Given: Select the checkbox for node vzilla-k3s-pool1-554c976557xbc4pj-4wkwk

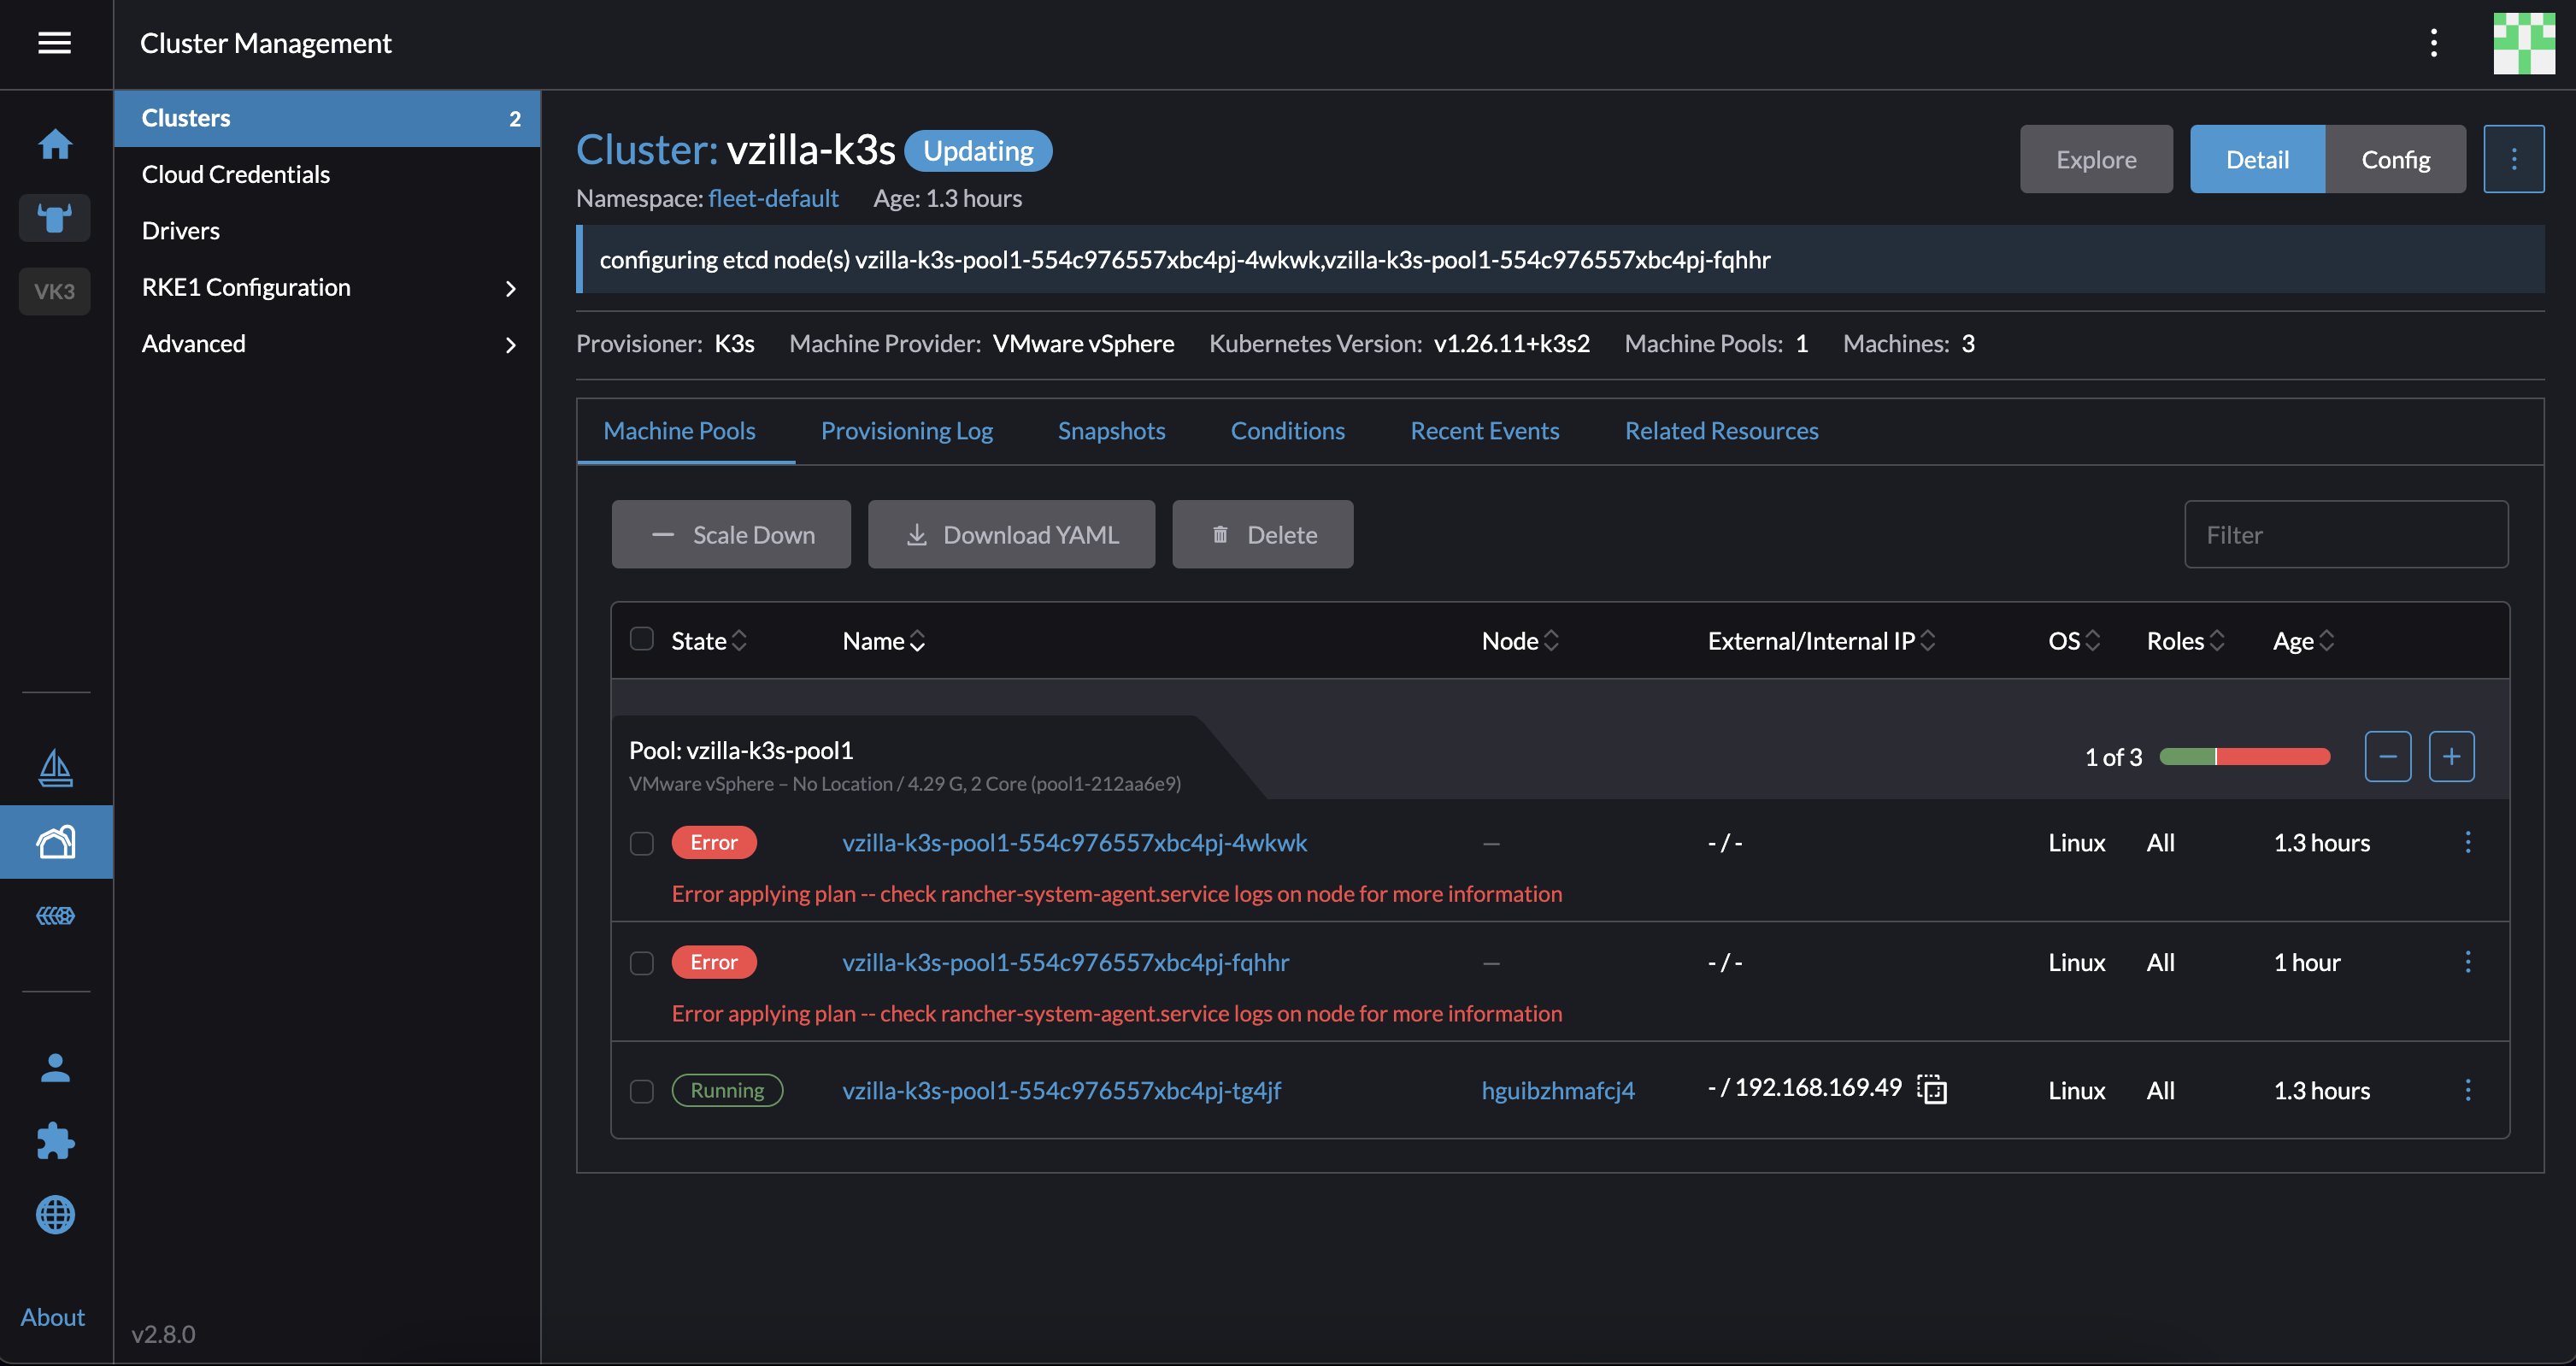Looking at the screenshot, I should (641, 843).
